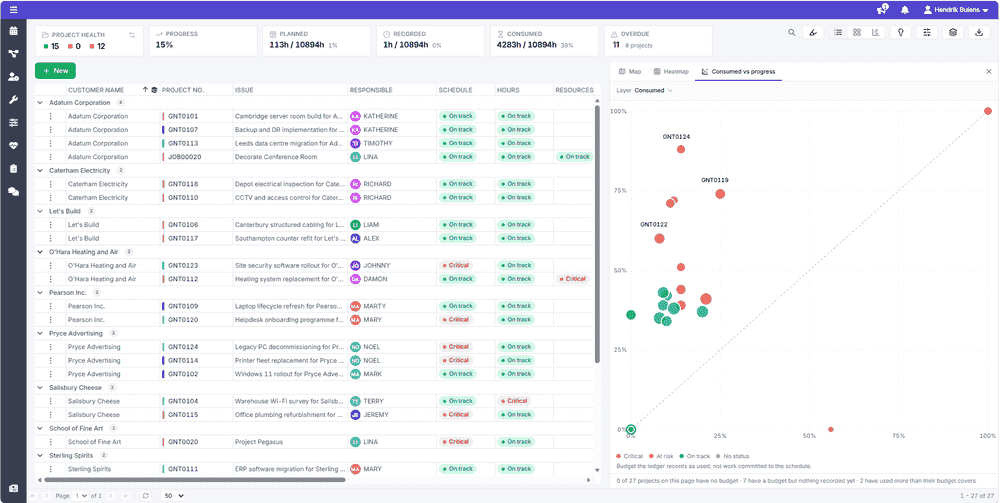
Task: Toggle the At risk legend entry
Action: click(661, 456)
